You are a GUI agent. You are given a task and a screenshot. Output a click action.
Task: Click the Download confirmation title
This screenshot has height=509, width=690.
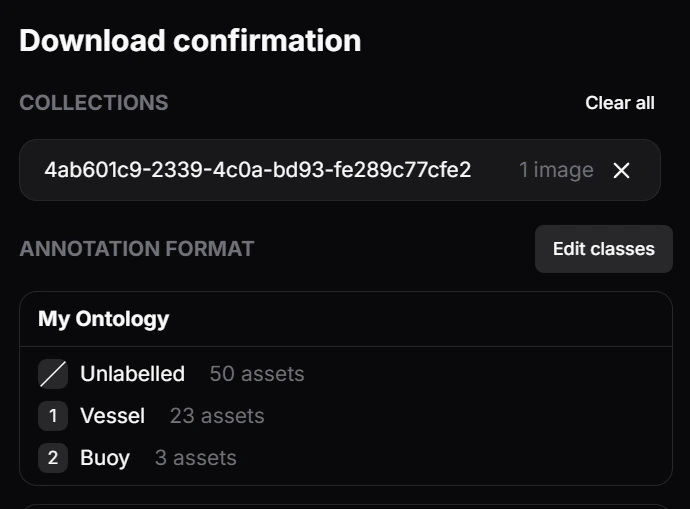[x=190, y=41]
